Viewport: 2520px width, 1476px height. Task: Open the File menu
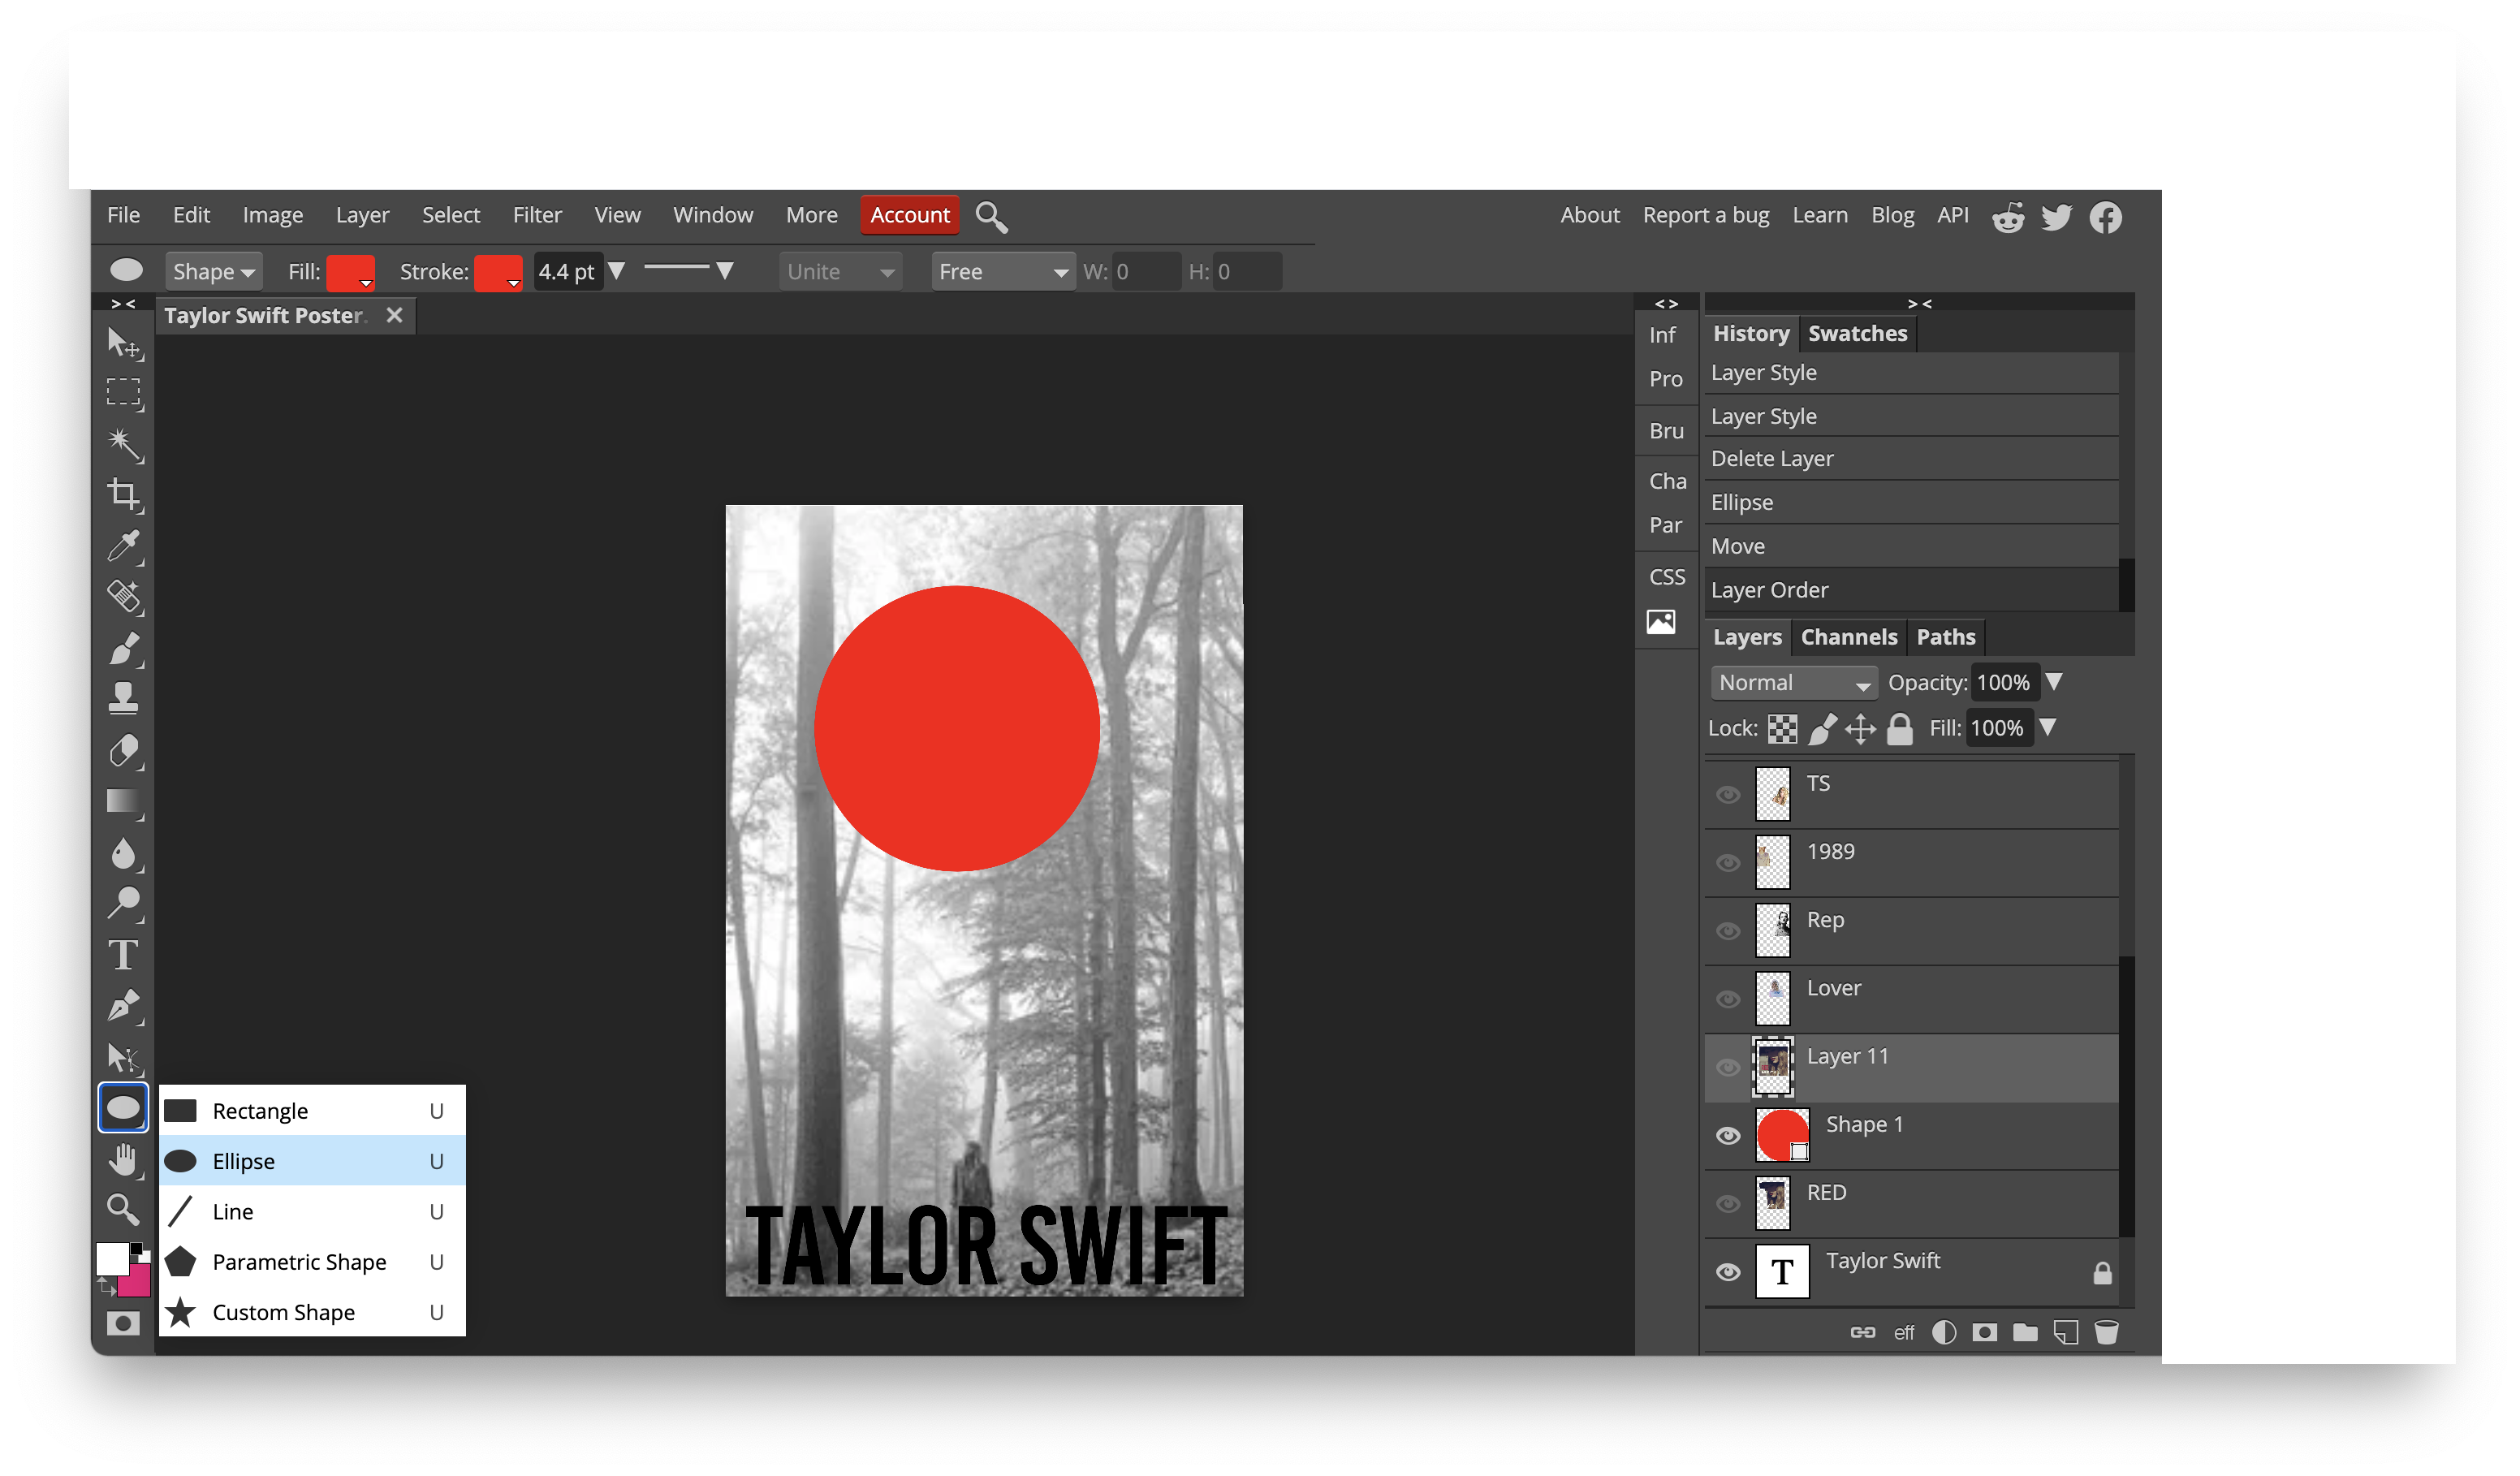[x=123, y=215]
